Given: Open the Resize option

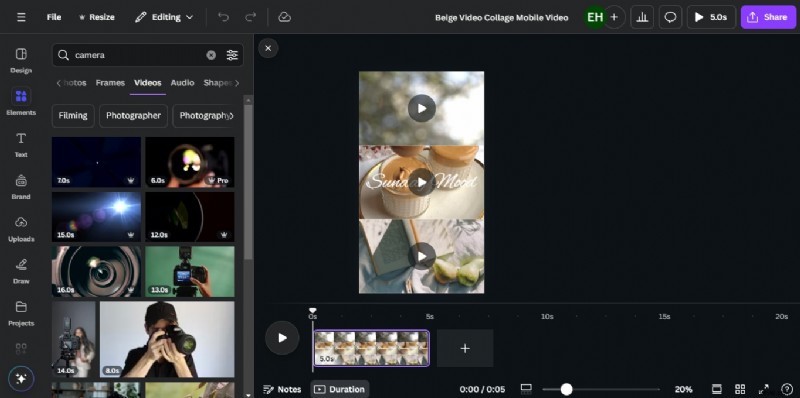Looking at the screenshot, I should 96,17.
